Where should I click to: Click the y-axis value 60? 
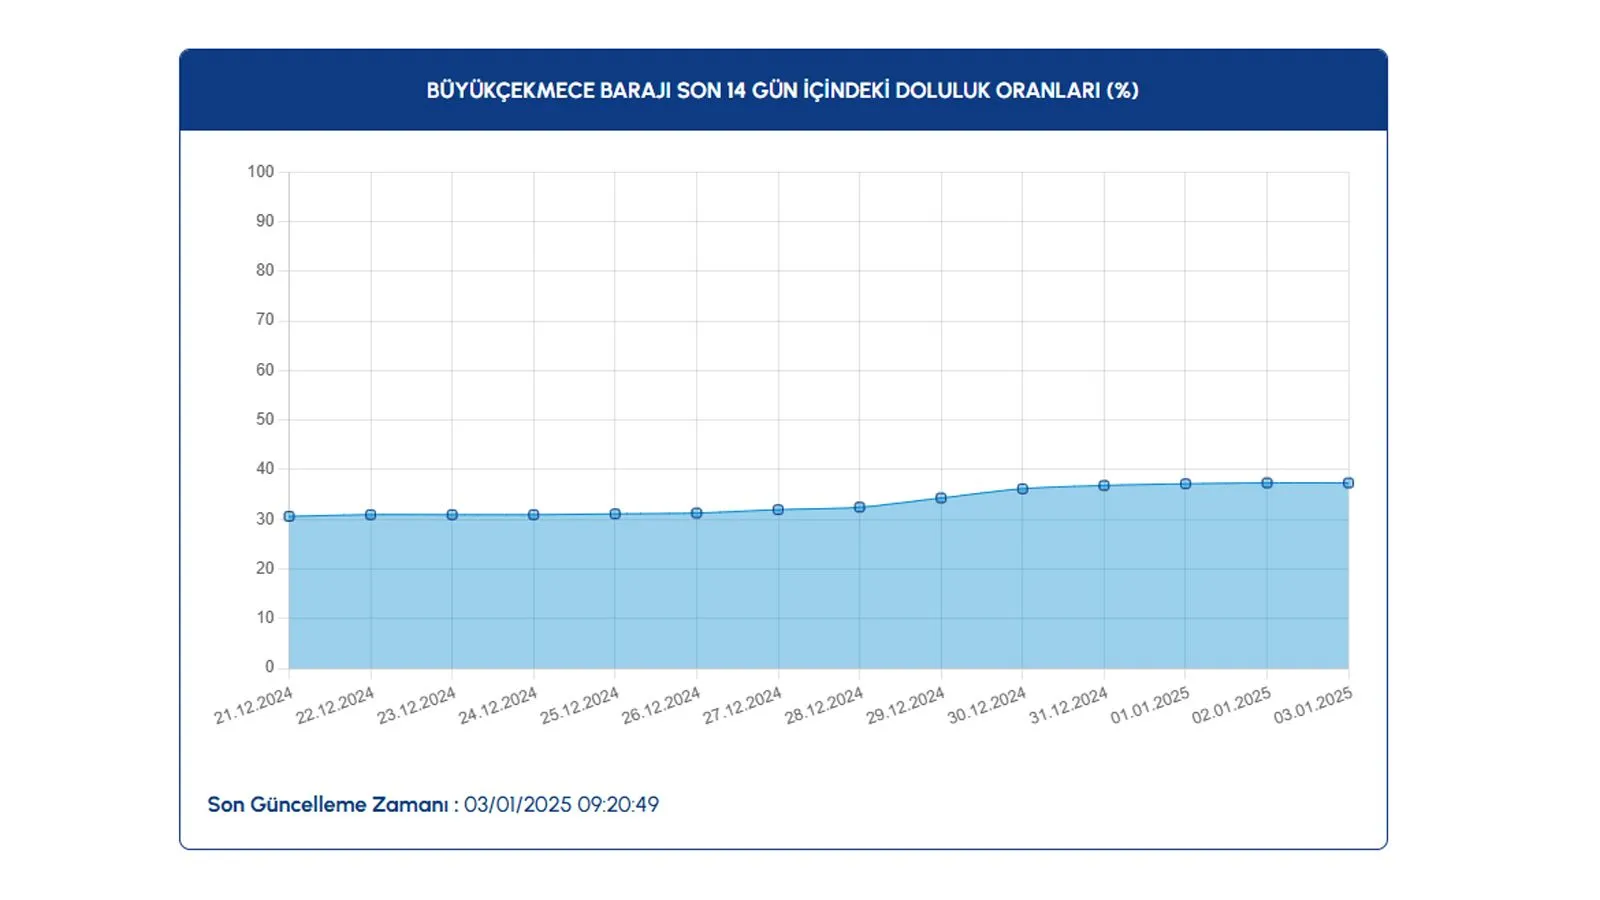click(x=265, y=370)
